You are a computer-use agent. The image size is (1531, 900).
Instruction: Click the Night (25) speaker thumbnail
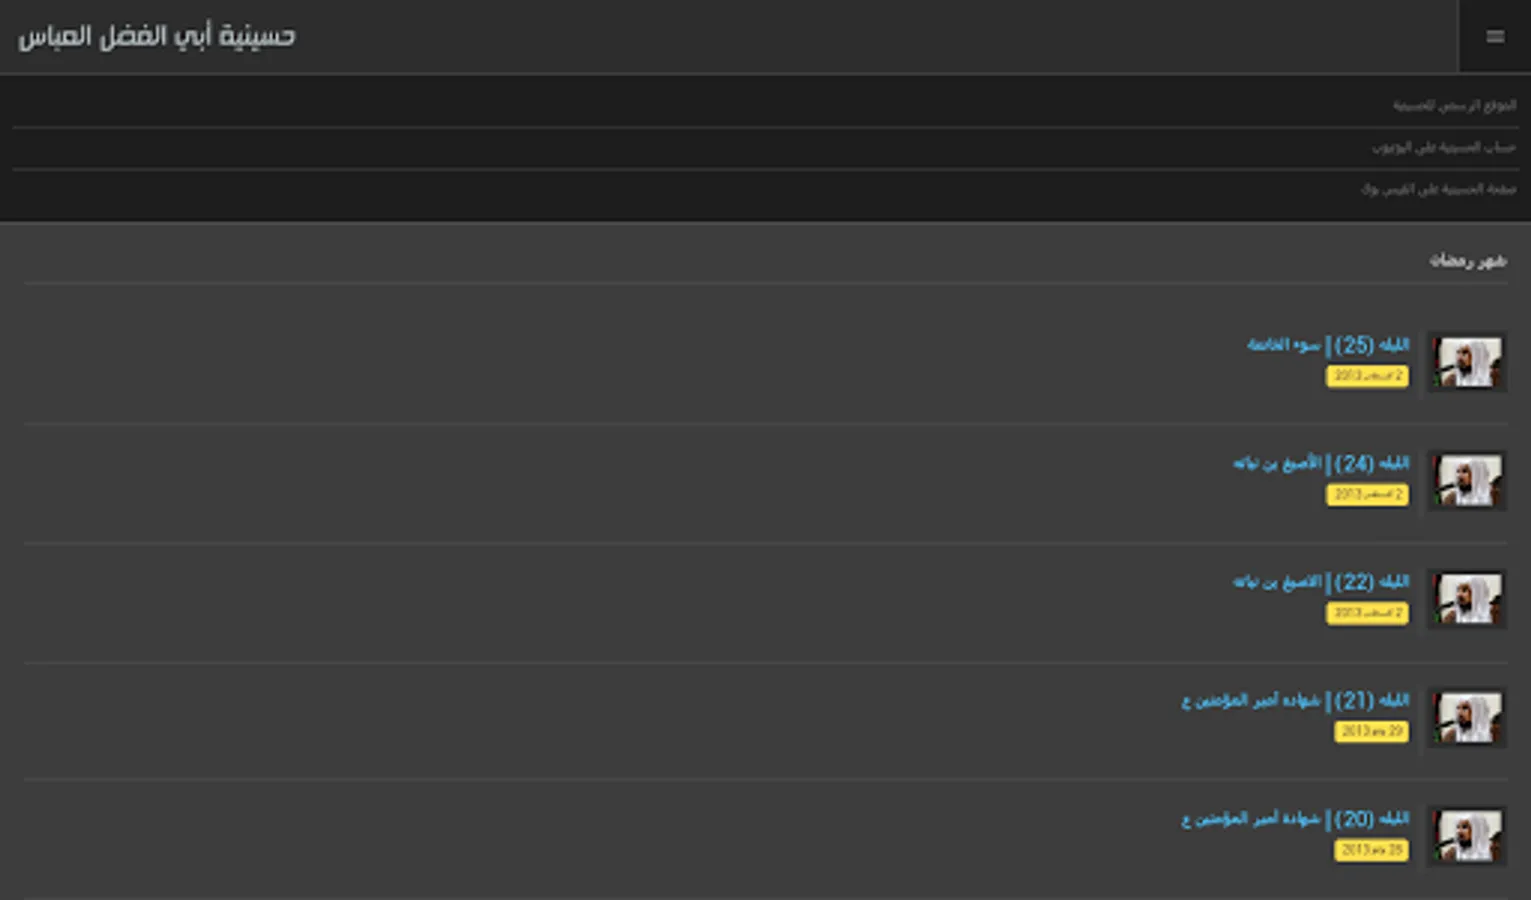[1467, 362]
